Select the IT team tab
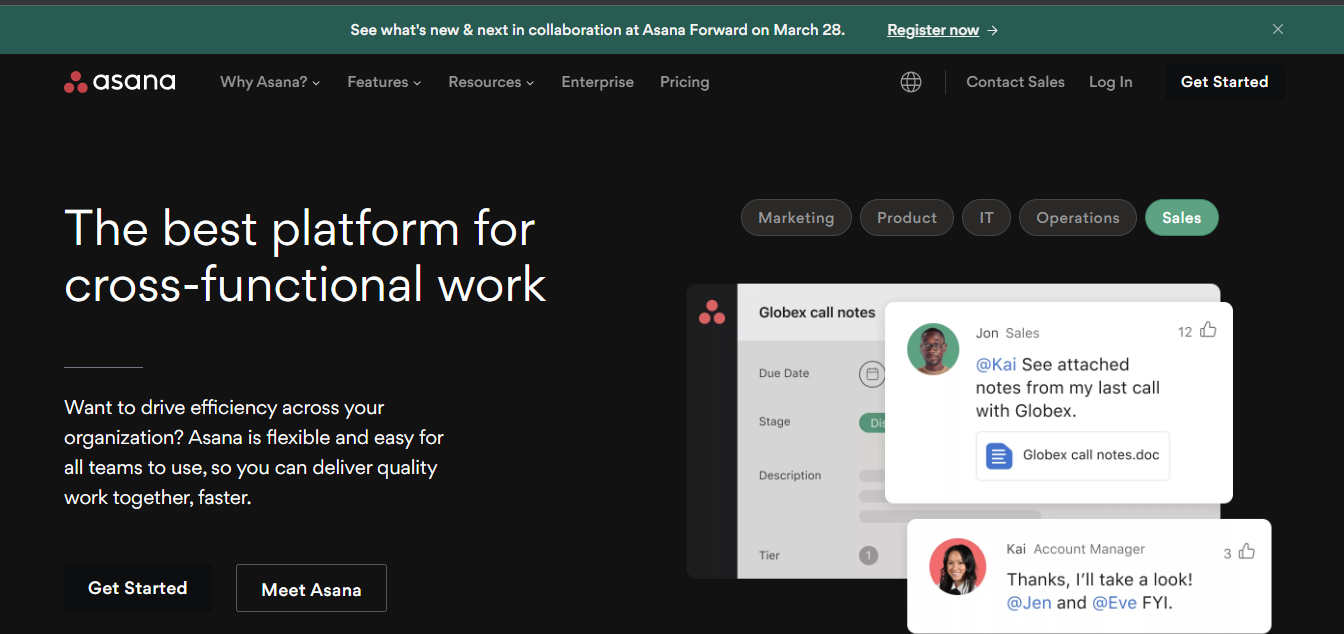This screenshot has width=1344, height=634. point(987,218)
